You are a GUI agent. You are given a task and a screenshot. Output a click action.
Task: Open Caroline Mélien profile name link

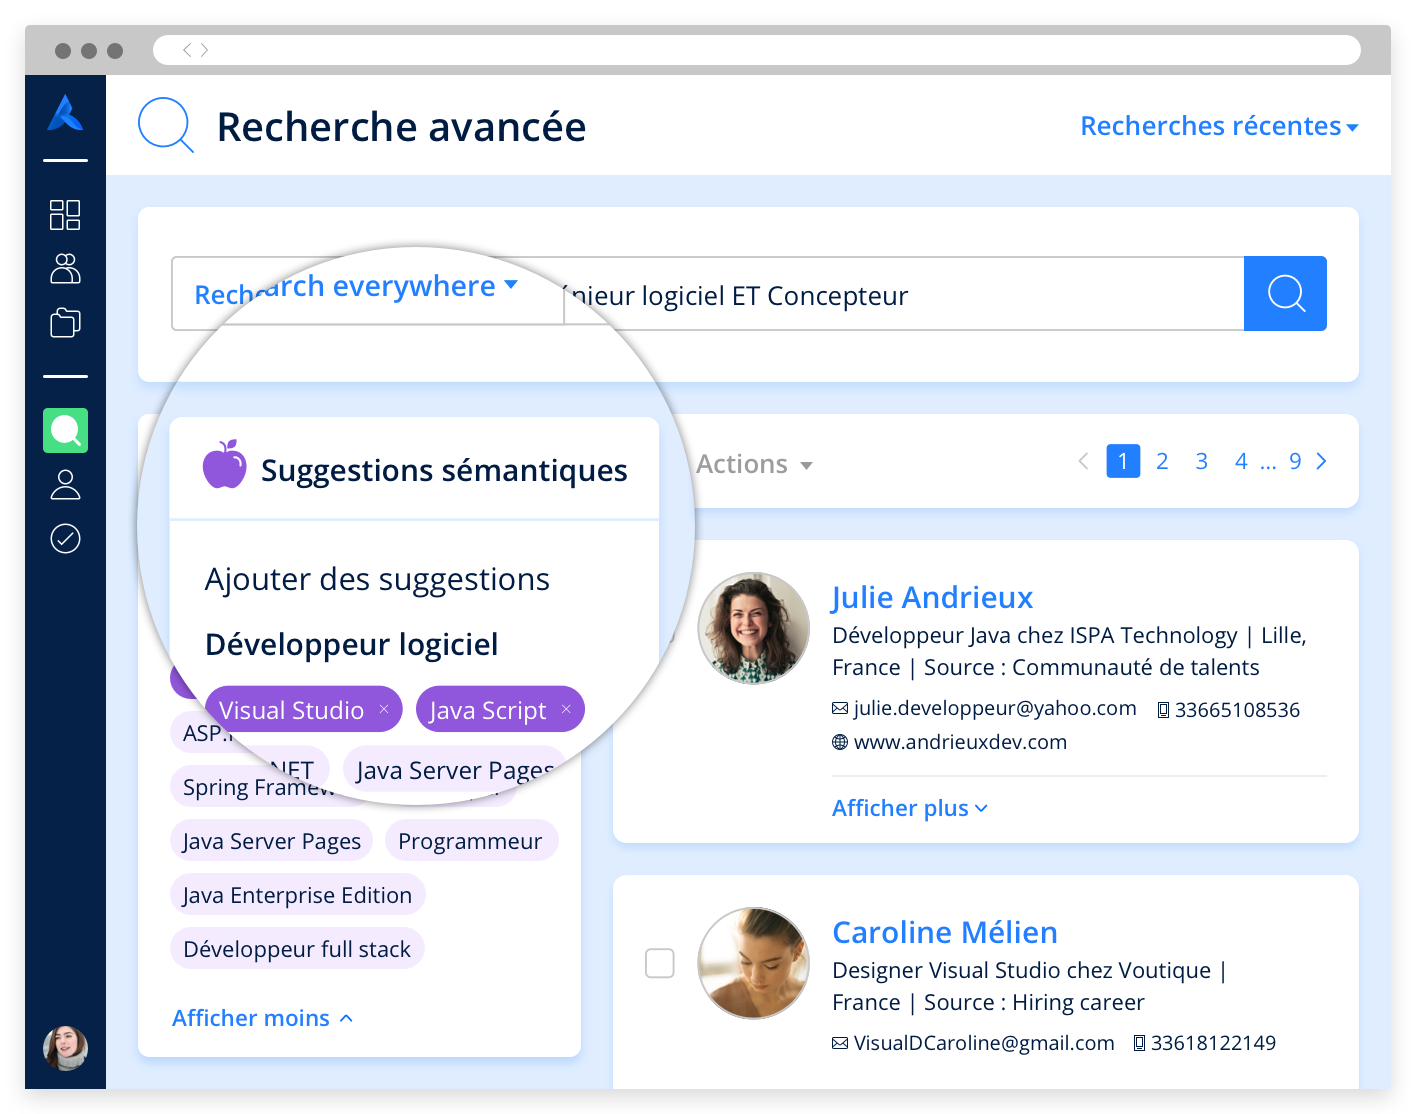945,932
